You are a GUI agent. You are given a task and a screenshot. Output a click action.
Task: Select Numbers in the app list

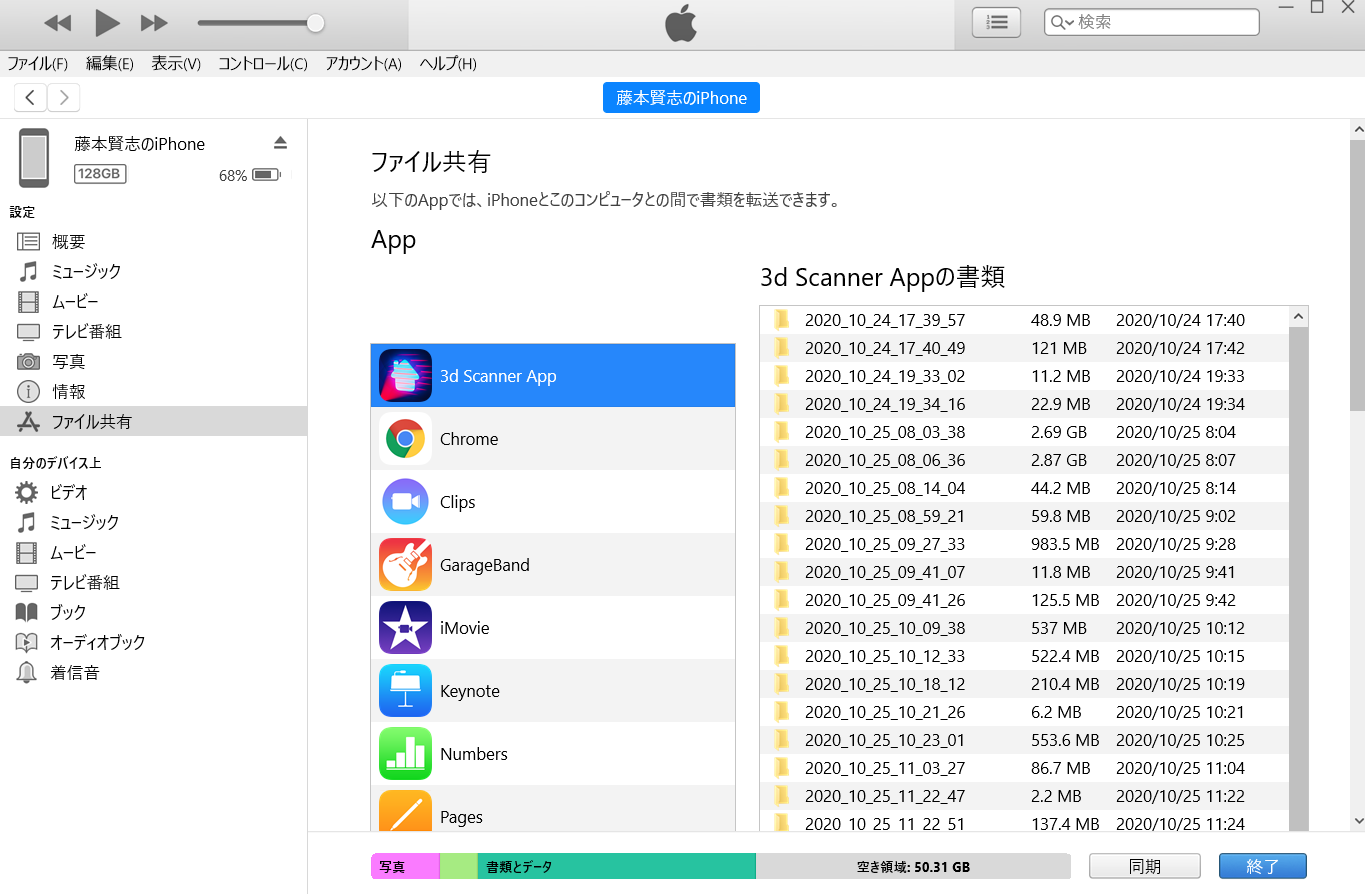tap(553, 754)
